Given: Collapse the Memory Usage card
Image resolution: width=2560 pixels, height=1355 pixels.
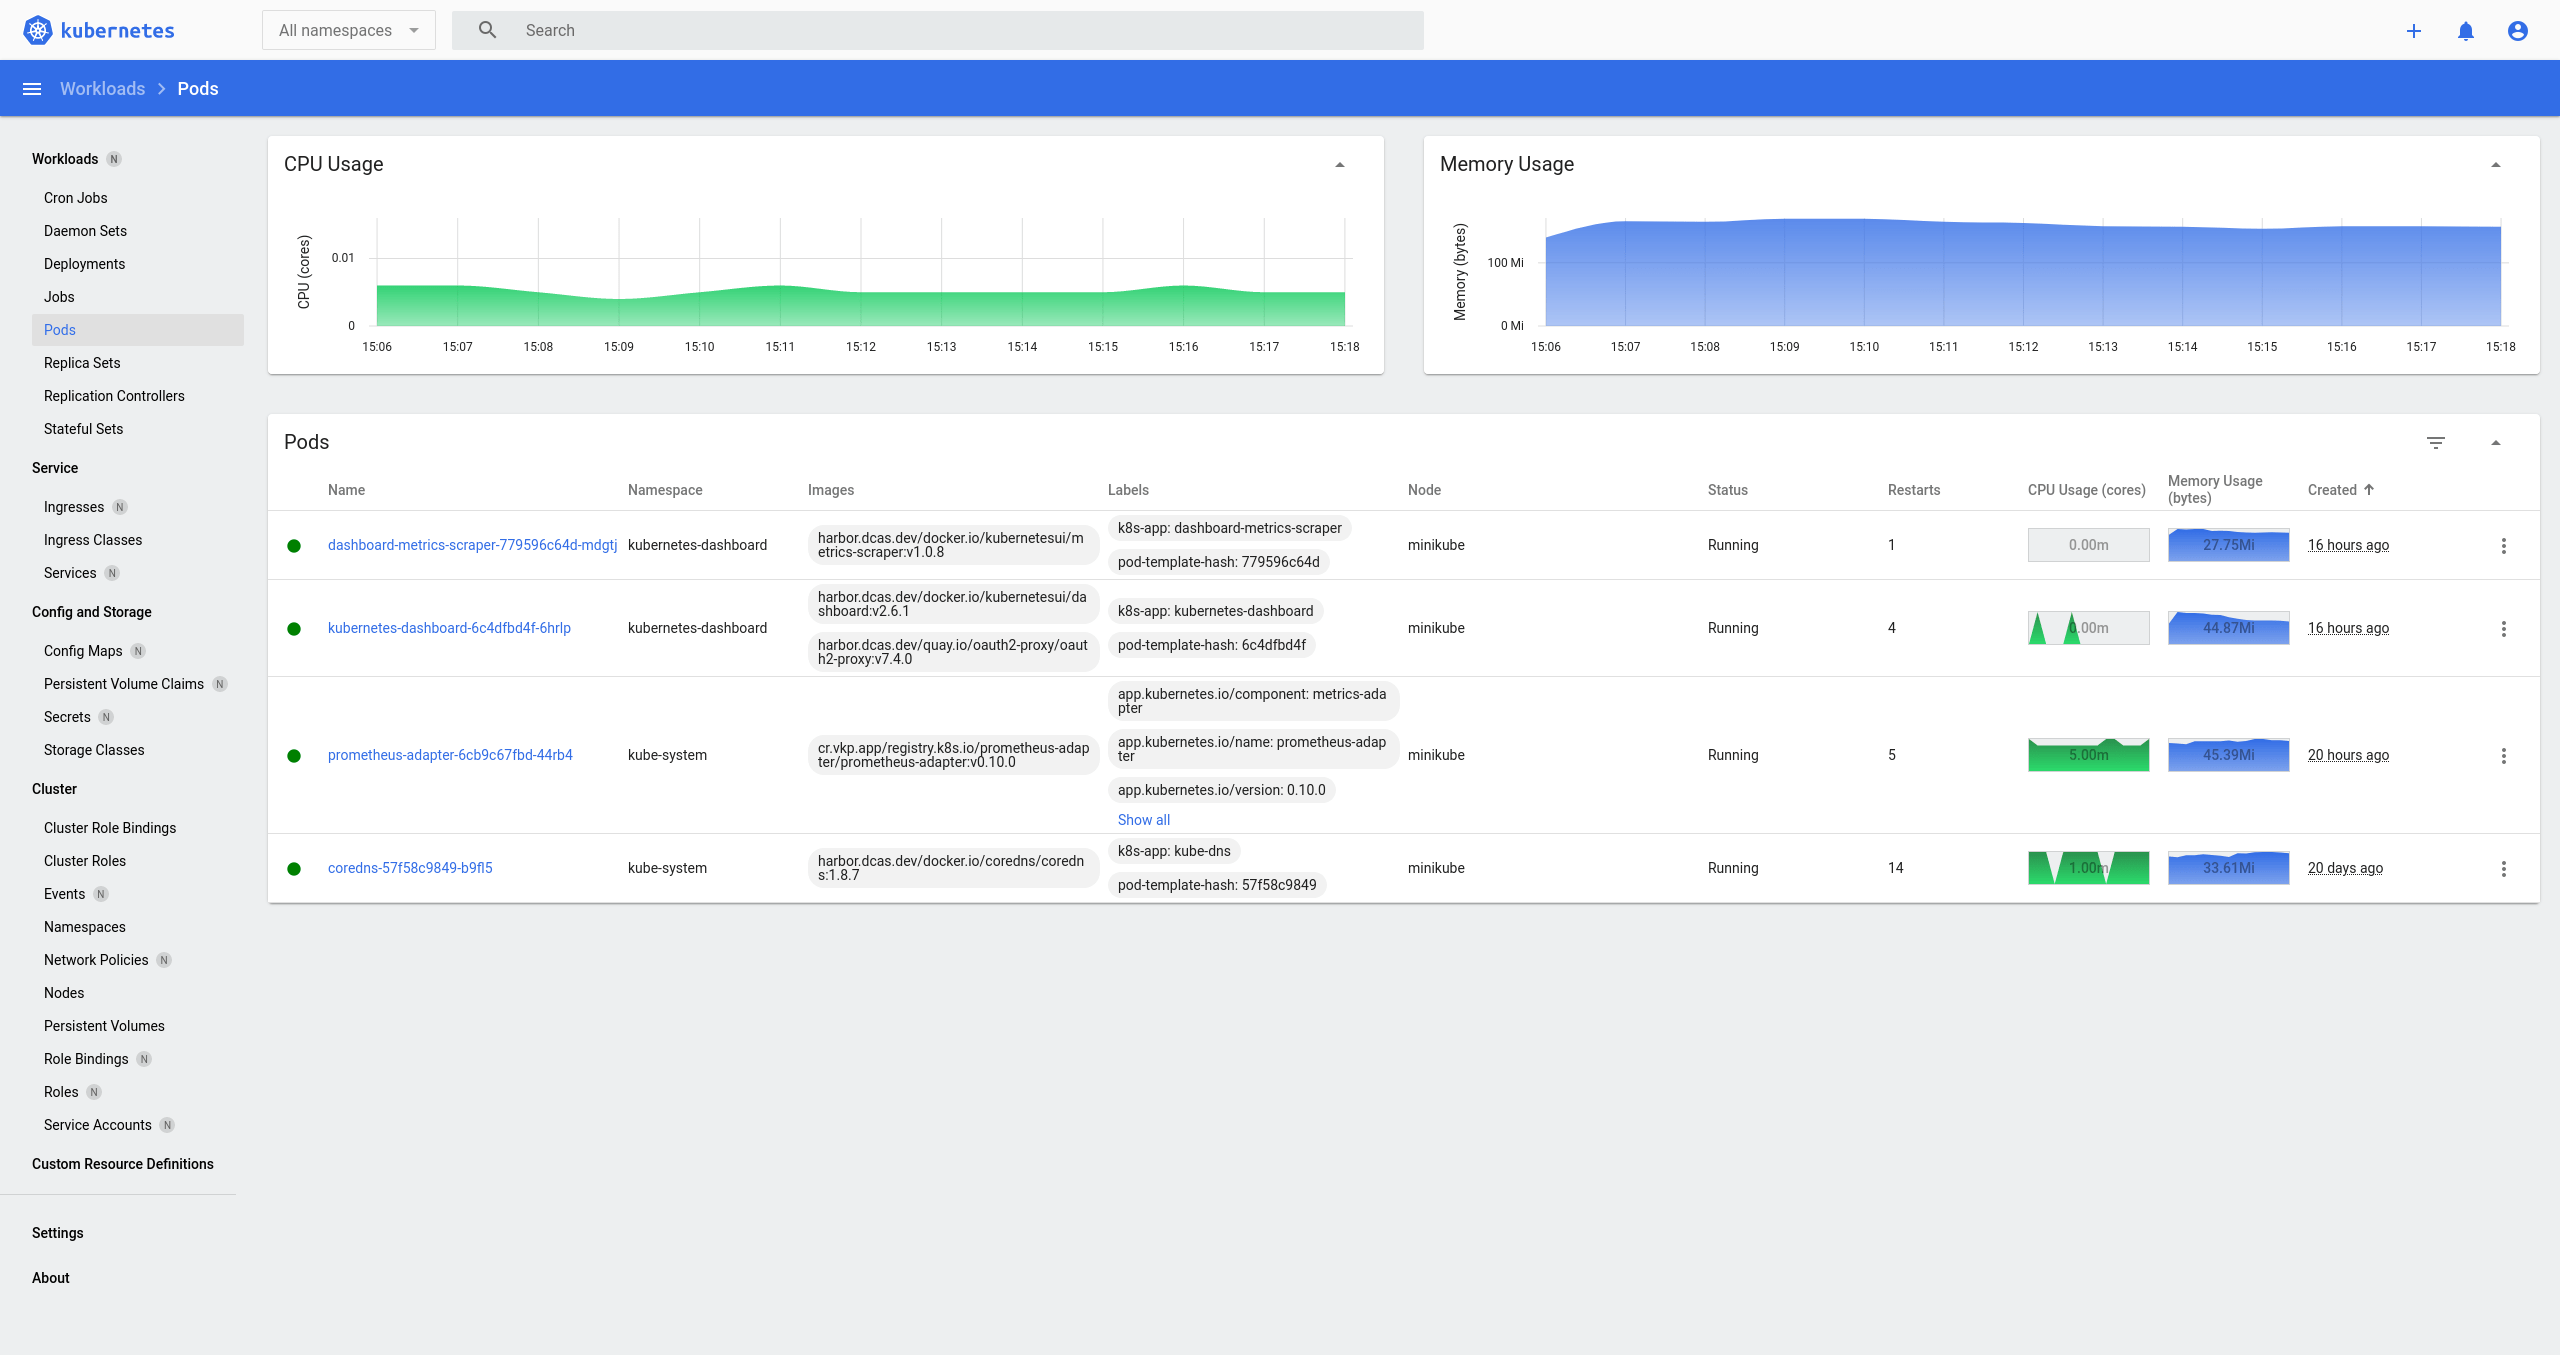Looking at the screenshot, I should (2496, 163).
